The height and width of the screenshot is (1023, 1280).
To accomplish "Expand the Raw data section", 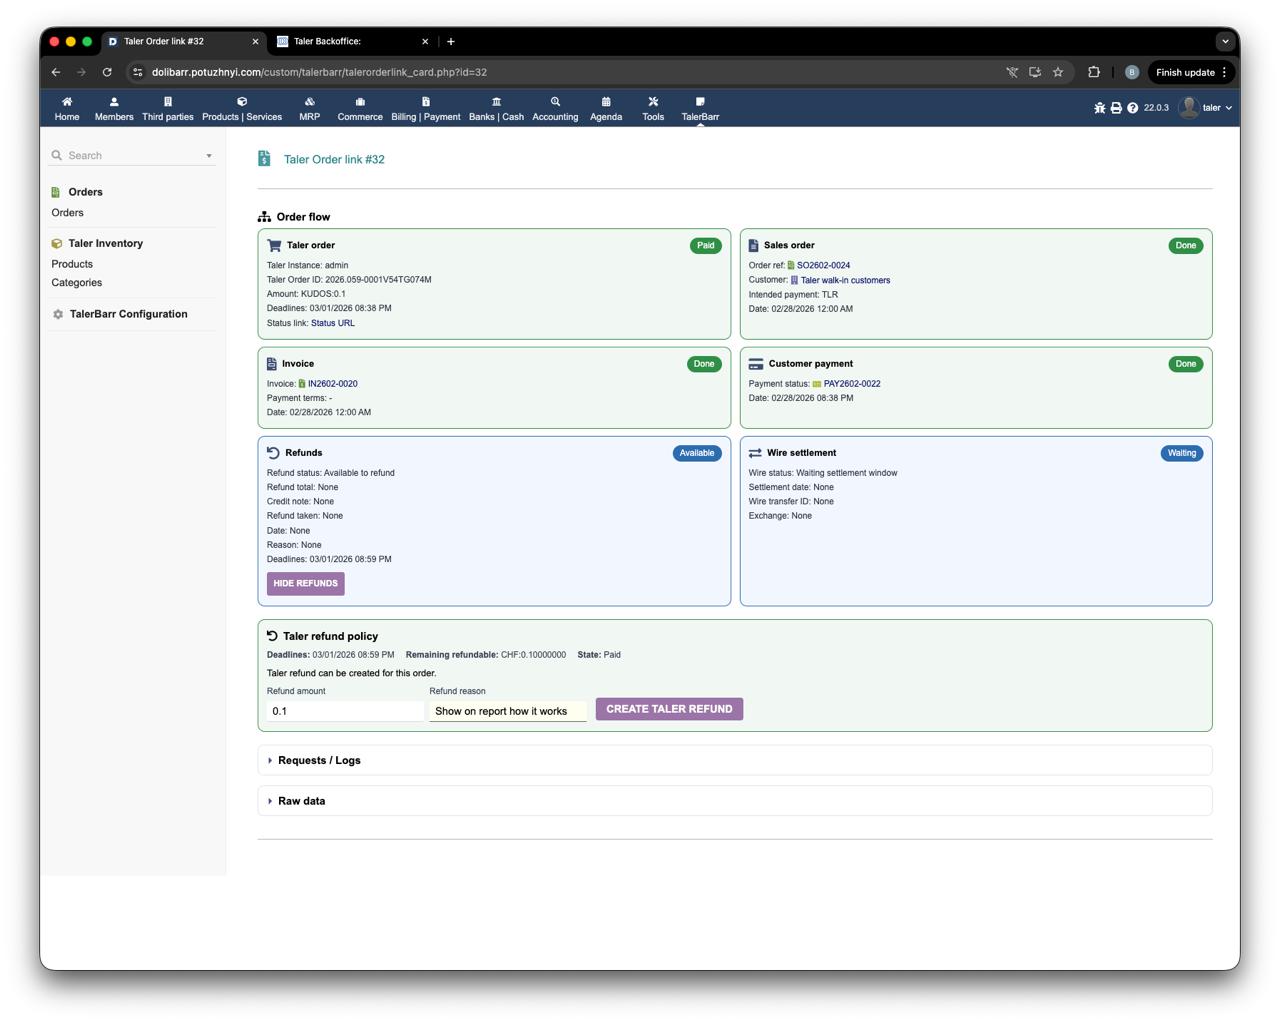I will (301, 801).
